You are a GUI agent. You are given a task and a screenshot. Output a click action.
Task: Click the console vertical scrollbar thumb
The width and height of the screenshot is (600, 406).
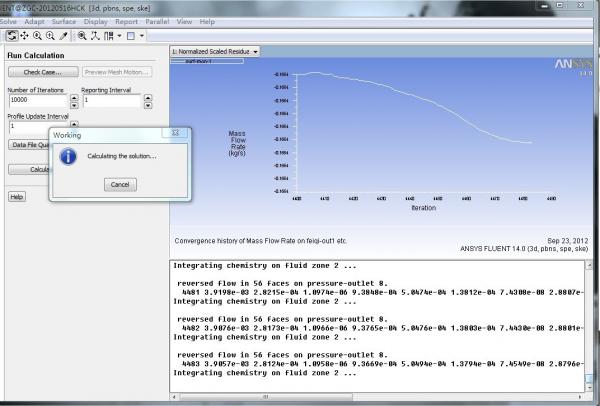click(589, 378)
